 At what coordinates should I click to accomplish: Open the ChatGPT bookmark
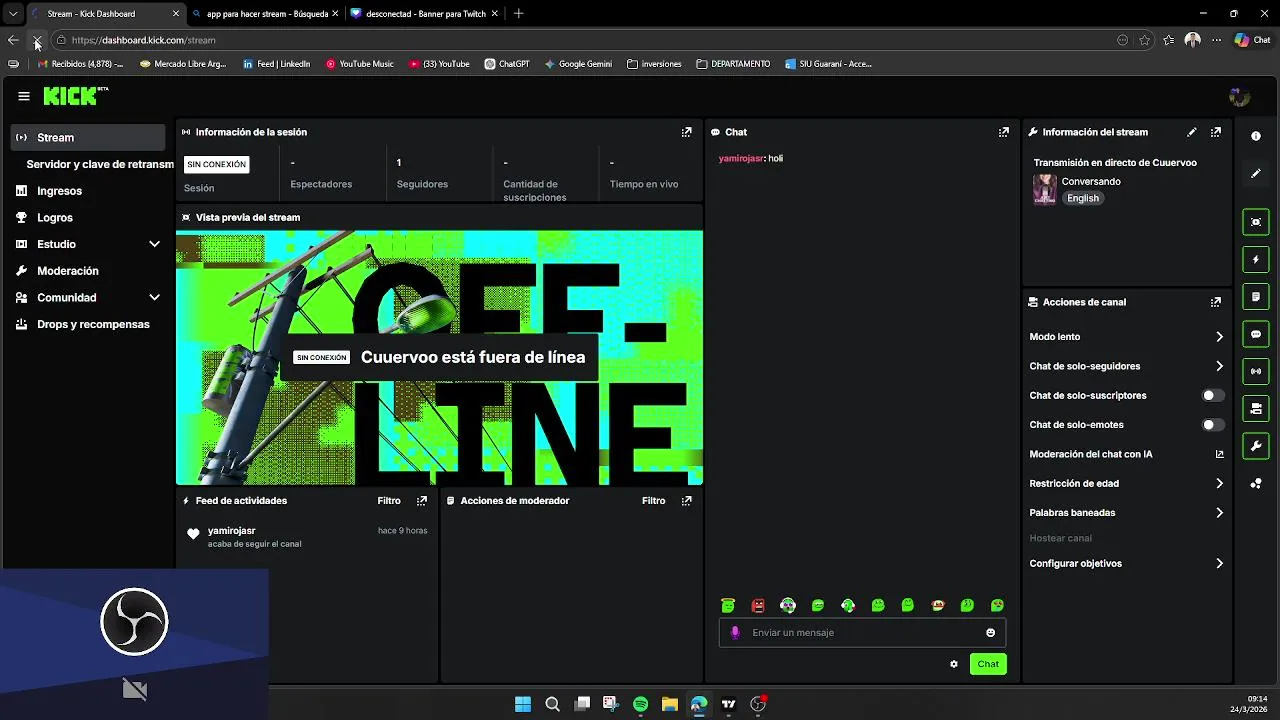pos(507,64)
